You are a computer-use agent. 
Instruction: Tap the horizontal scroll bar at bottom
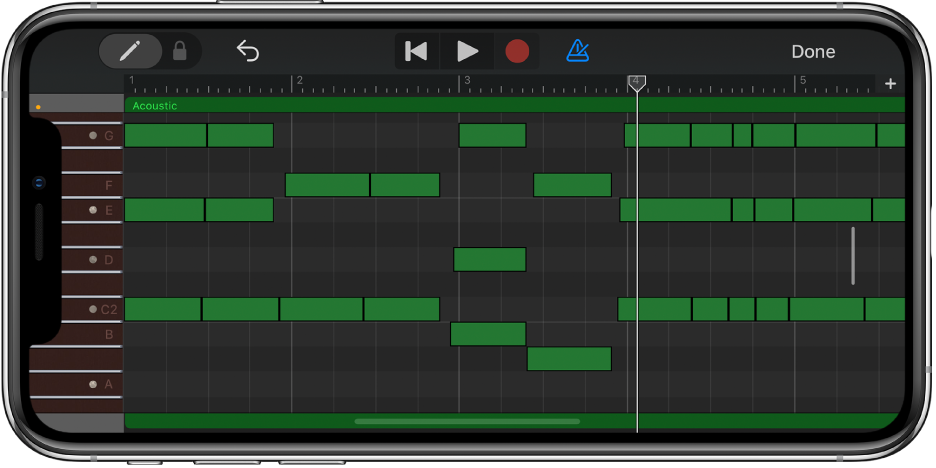[x=467, y=421]
